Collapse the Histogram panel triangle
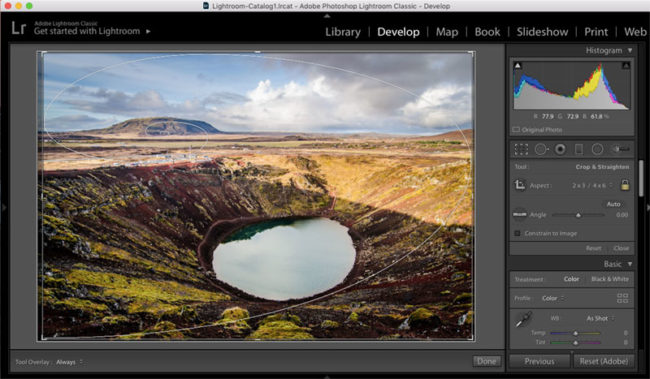 (x=630, y=50)
